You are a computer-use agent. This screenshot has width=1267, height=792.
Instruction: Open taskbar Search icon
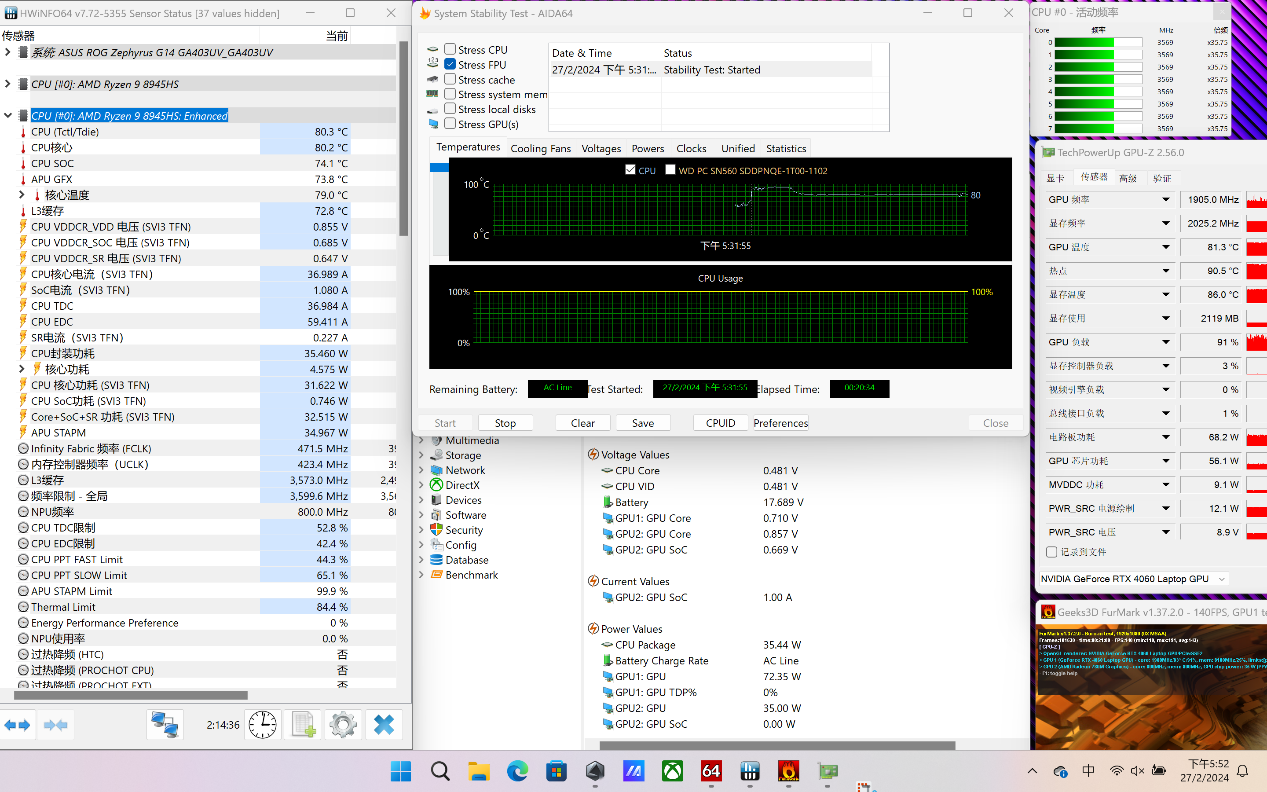tap(440, 771)
